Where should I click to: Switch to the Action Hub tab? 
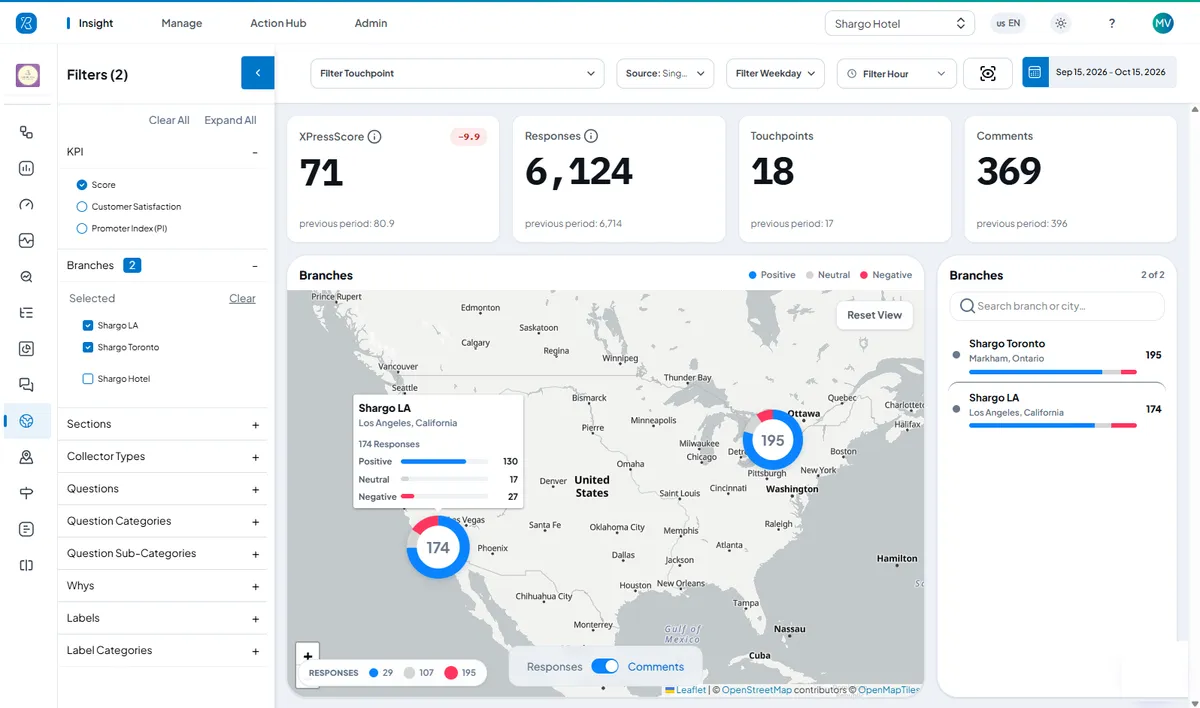[x=278, y=23]
